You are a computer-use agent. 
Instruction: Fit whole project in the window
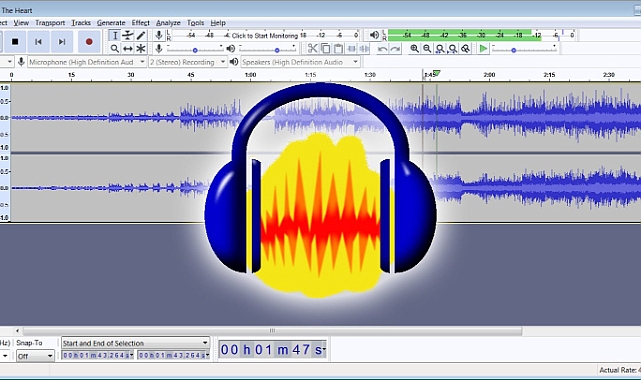tap(453, 49)
